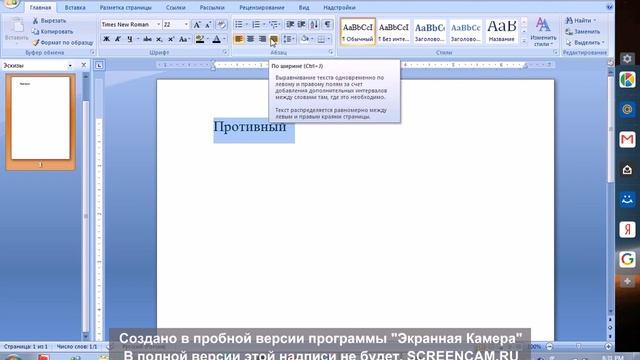Click Найти (Find) button

pos(581,20)
